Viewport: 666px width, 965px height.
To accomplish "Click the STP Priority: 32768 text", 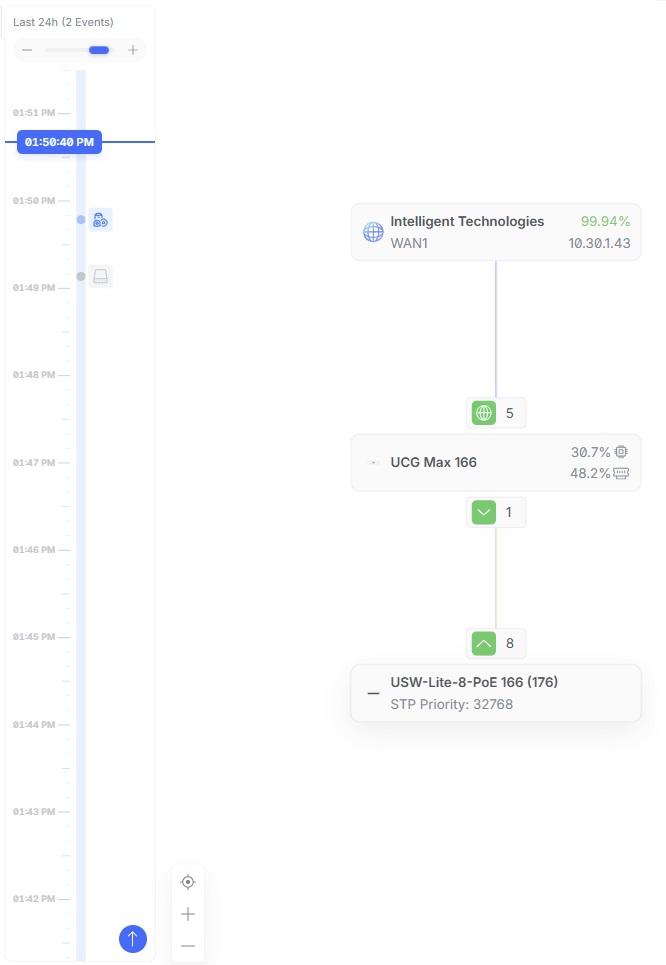I will [x=452, y=704].
